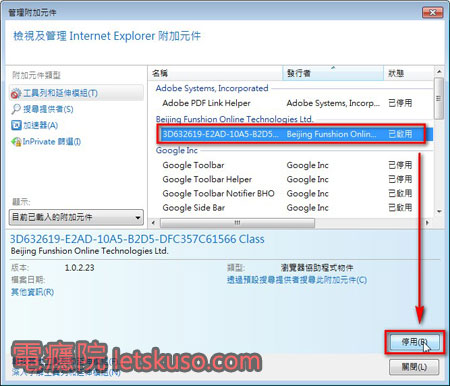450x386 pixels.
Task: Click the horizontal scrollbar thumb
Action: [x=237, y=223]
